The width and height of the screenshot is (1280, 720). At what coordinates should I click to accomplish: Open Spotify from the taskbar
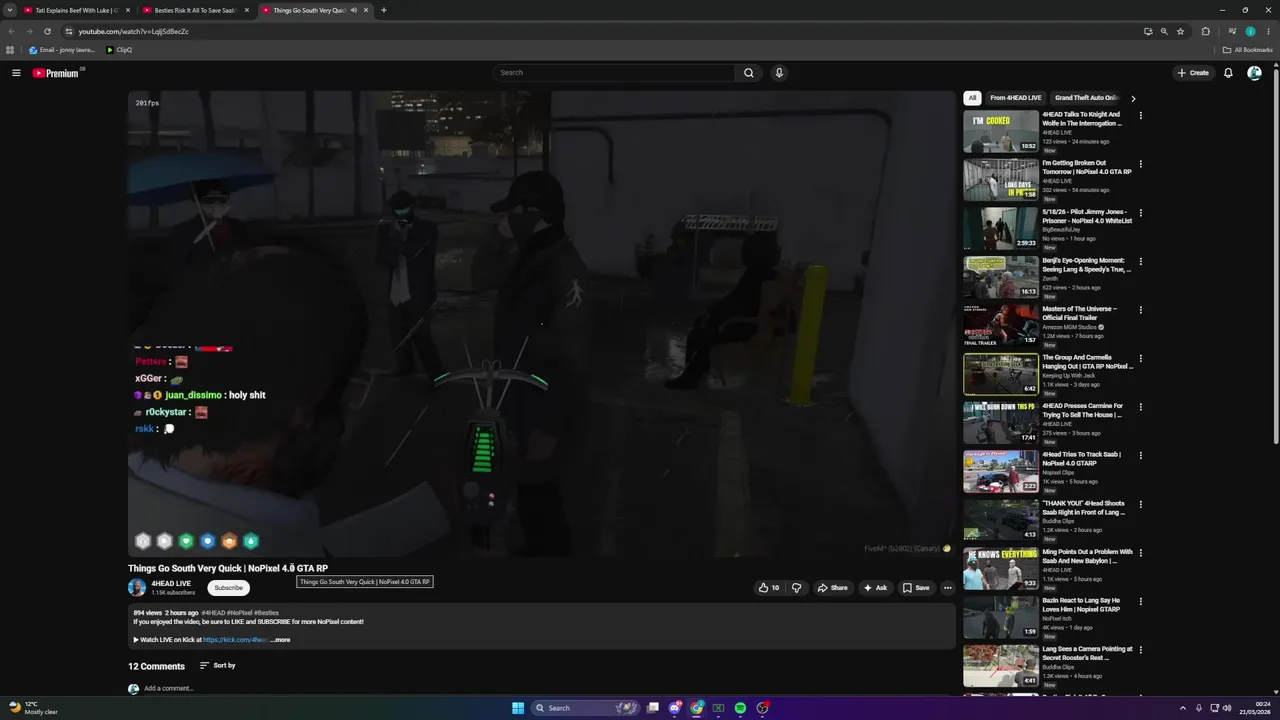[x=740, y=708]
